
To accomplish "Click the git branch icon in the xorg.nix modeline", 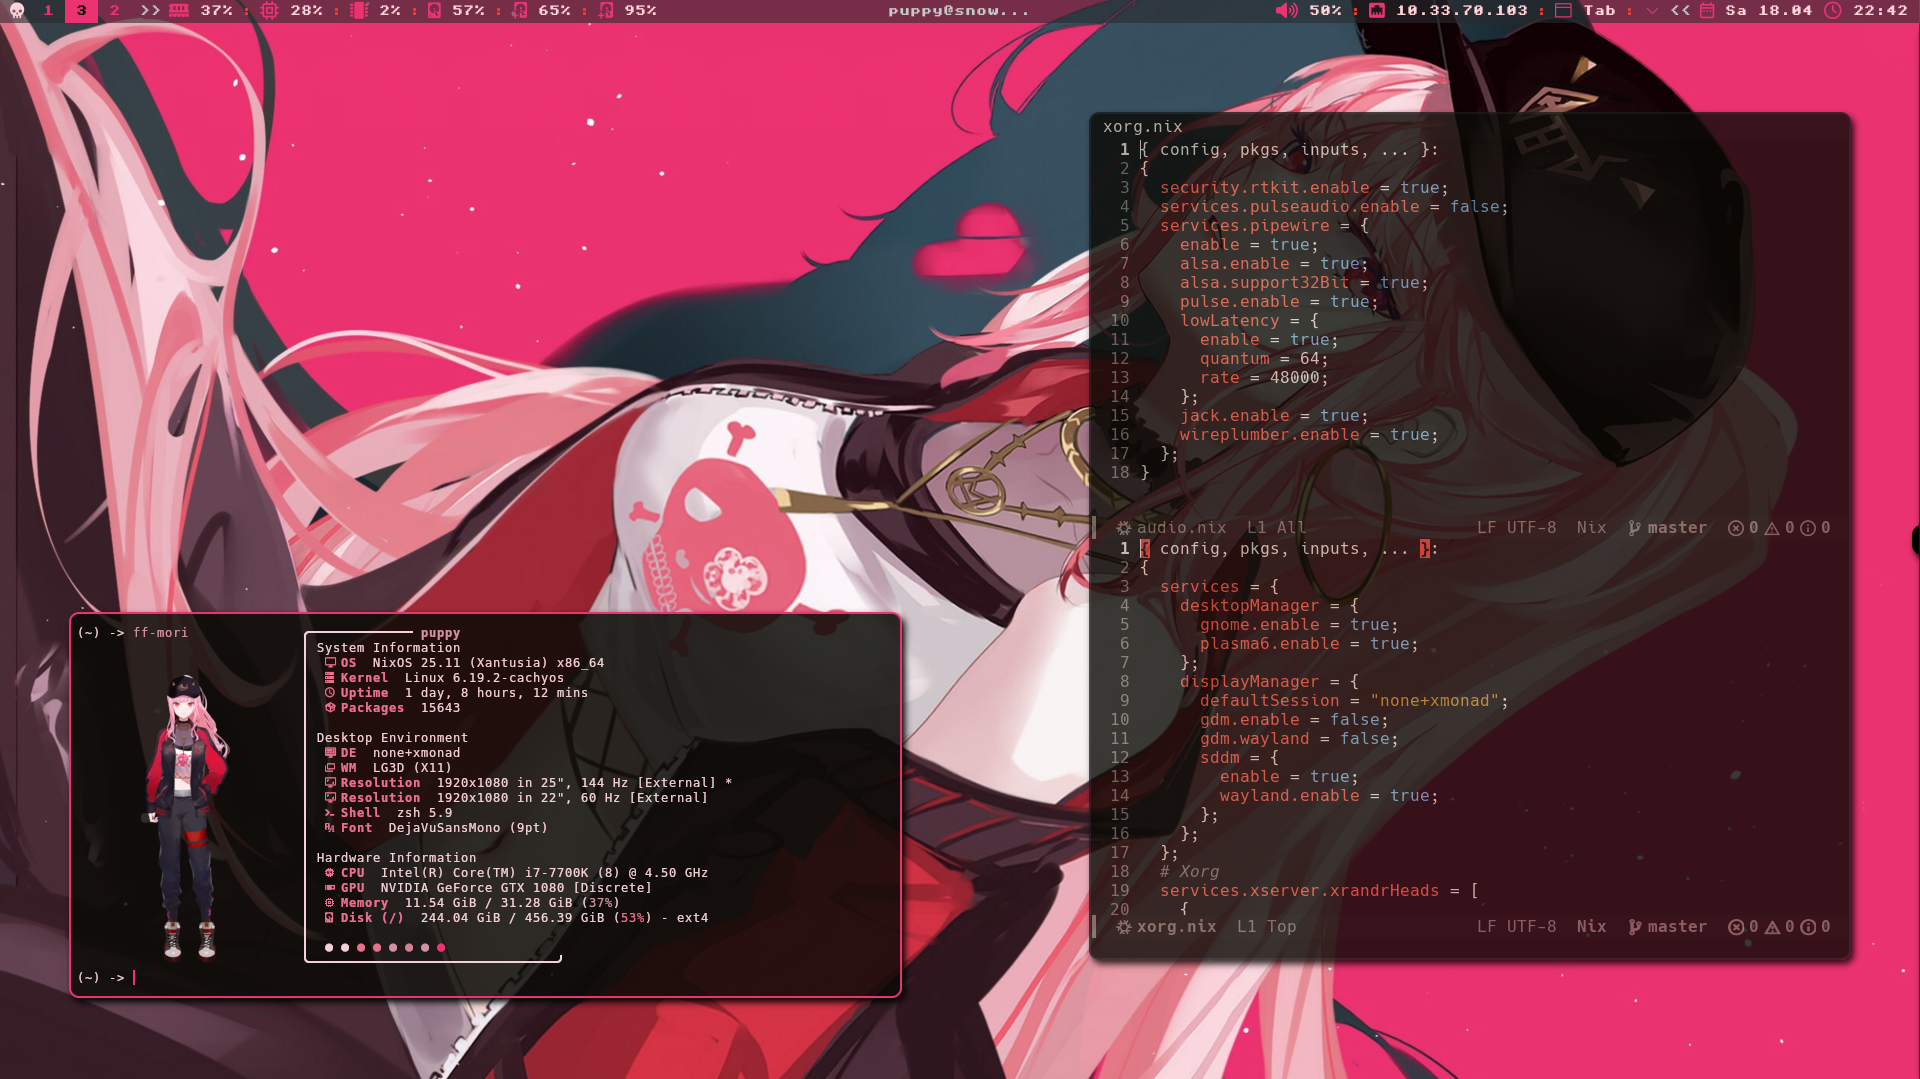I will (1634, 927).
